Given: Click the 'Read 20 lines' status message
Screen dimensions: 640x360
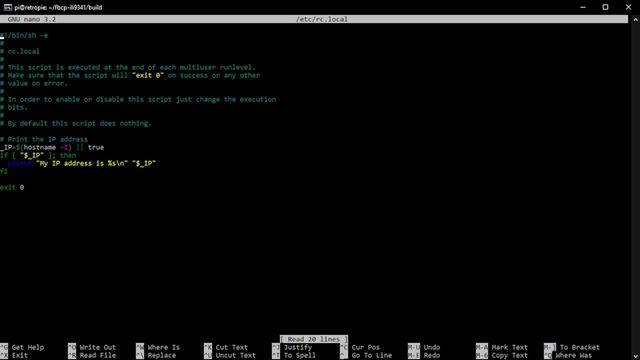Looking at the screenshot, I should coord(313,339).
